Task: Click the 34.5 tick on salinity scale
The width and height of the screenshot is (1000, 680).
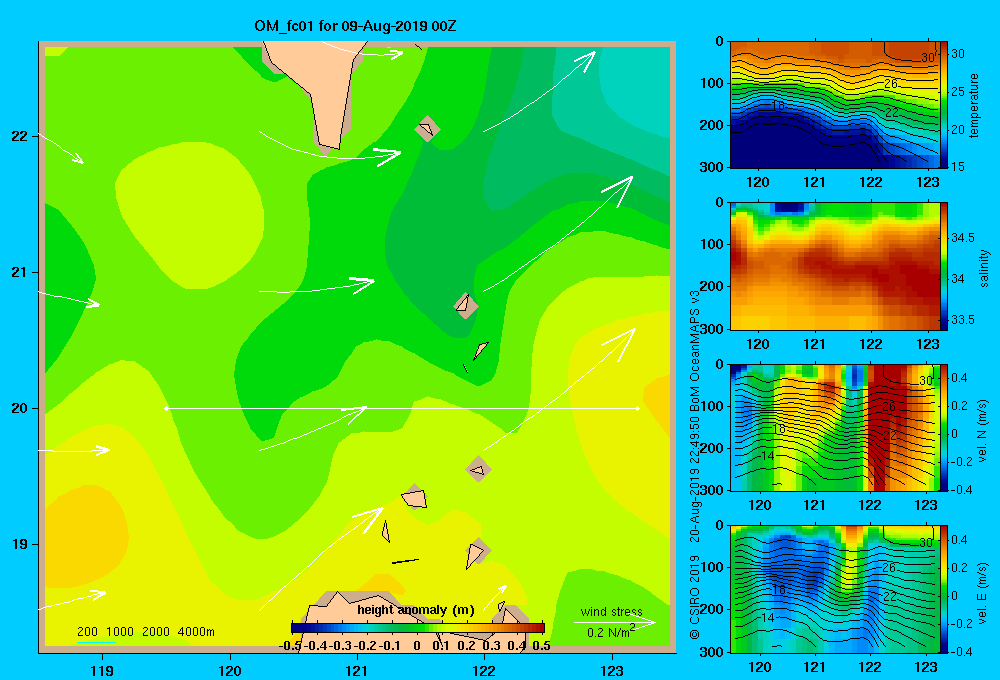Action: click(x=962, y=238)
